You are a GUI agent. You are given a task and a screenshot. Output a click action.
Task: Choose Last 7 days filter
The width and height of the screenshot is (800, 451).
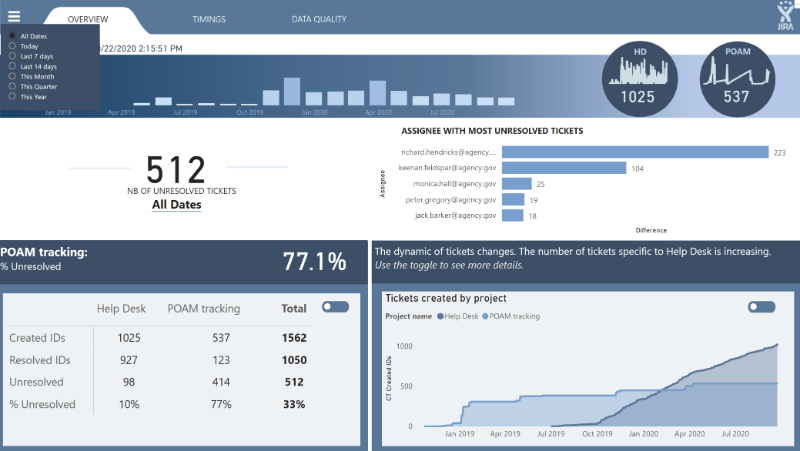[12, 56]
